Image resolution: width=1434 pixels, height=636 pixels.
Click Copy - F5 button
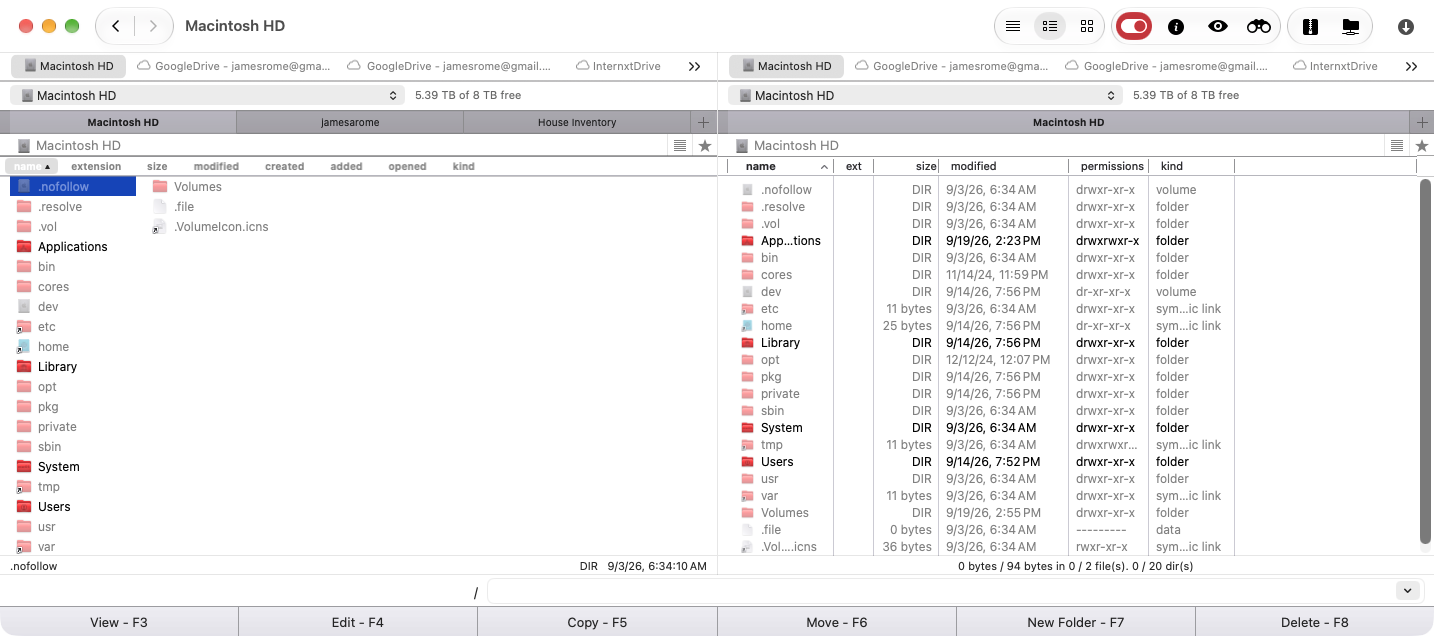tap(597, 622)
